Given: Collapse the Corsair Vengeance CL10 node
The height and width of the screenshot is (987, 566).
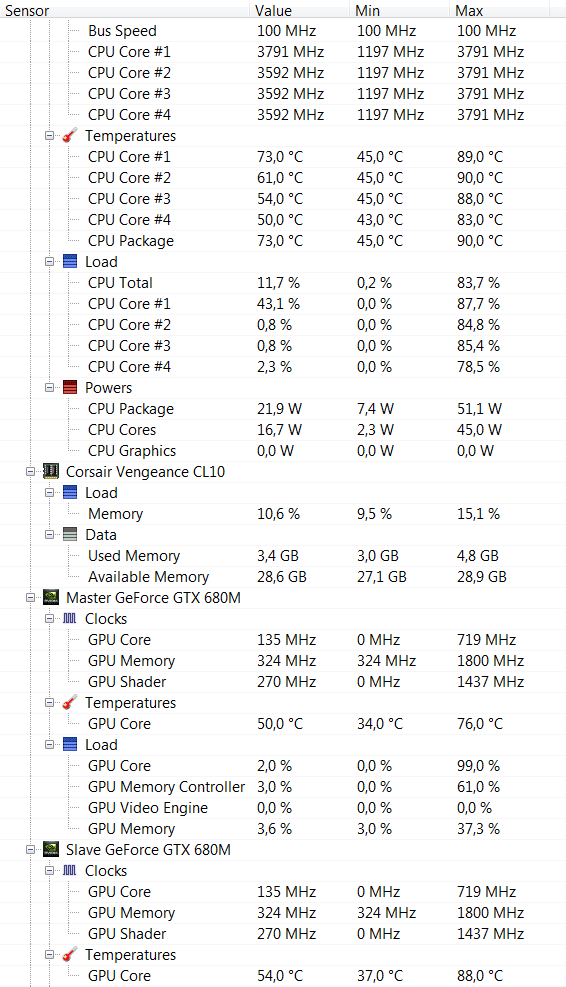Looking at the screenshot, I should click(x=30, y=471).
